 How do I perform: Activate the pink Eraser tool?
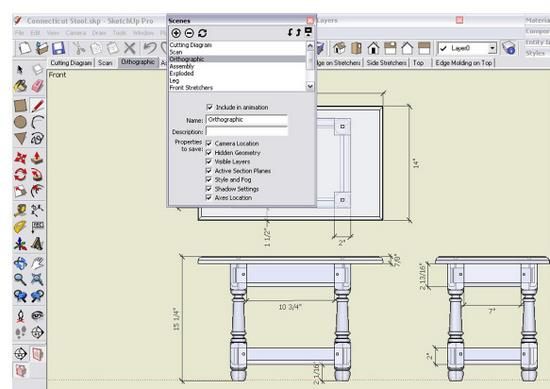click(37, 86)
